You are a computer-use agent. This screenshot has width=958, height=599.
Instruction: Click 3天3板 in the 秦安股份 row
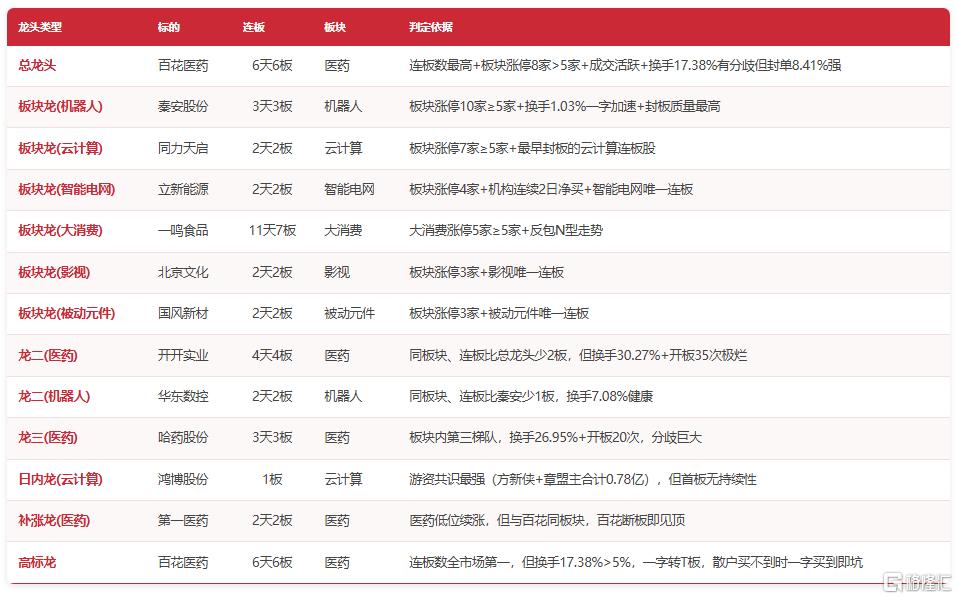pos(272,106)
